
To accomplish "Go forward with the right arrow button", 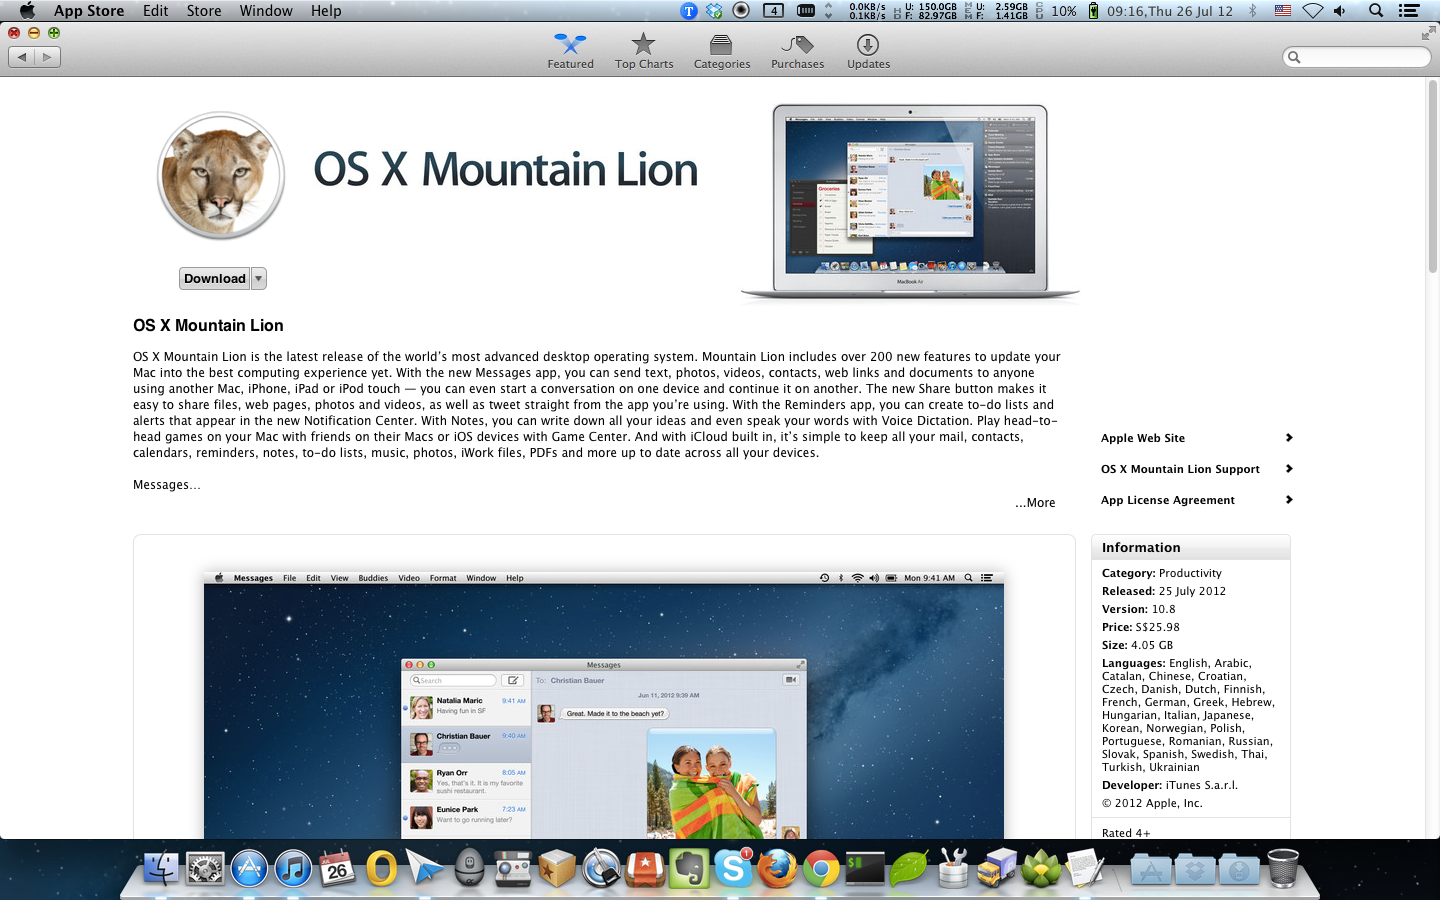I will [47, 57].
